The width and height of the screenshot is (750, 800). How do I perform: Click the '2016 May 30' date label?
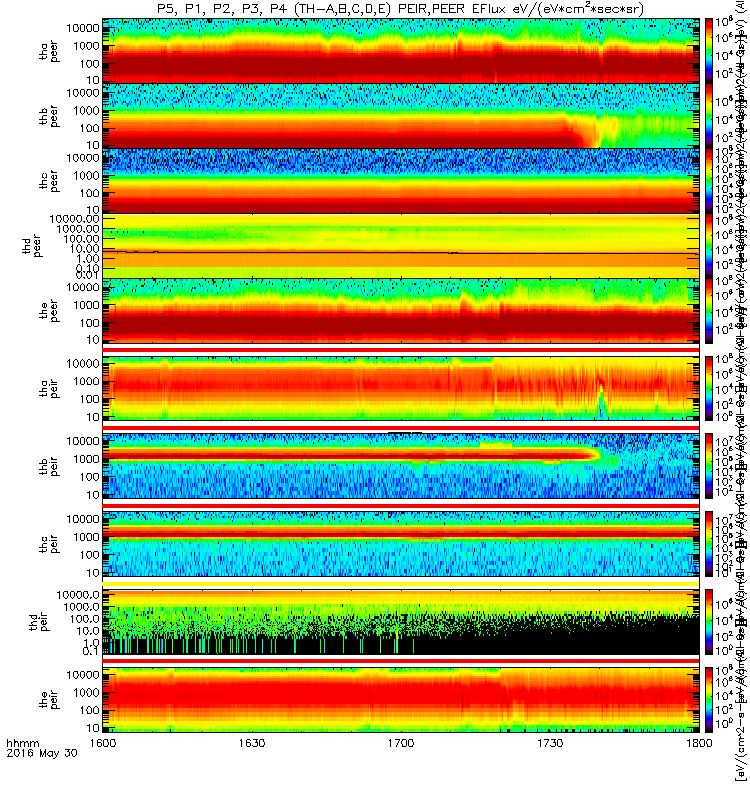(x=42, y=753)
